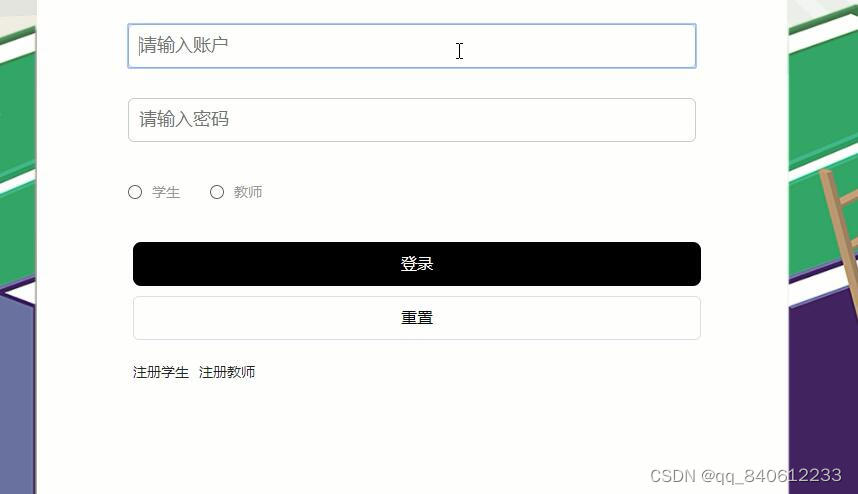858x494 pixels.
Task: Choose student role circle before 学生
Action: pyautogui.click(x=135, y=192)
